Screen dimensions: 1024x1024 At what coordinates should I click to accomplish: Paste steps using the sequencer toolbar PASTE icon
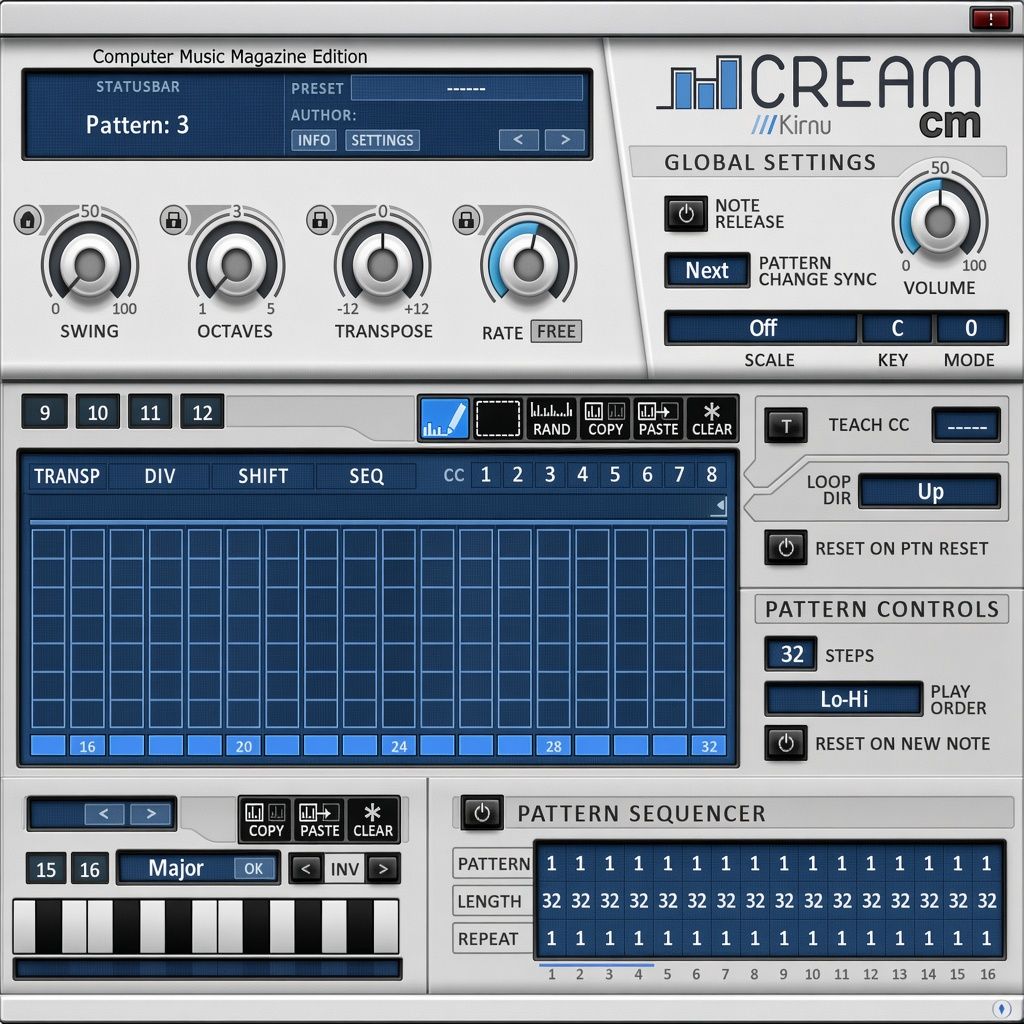658,418
